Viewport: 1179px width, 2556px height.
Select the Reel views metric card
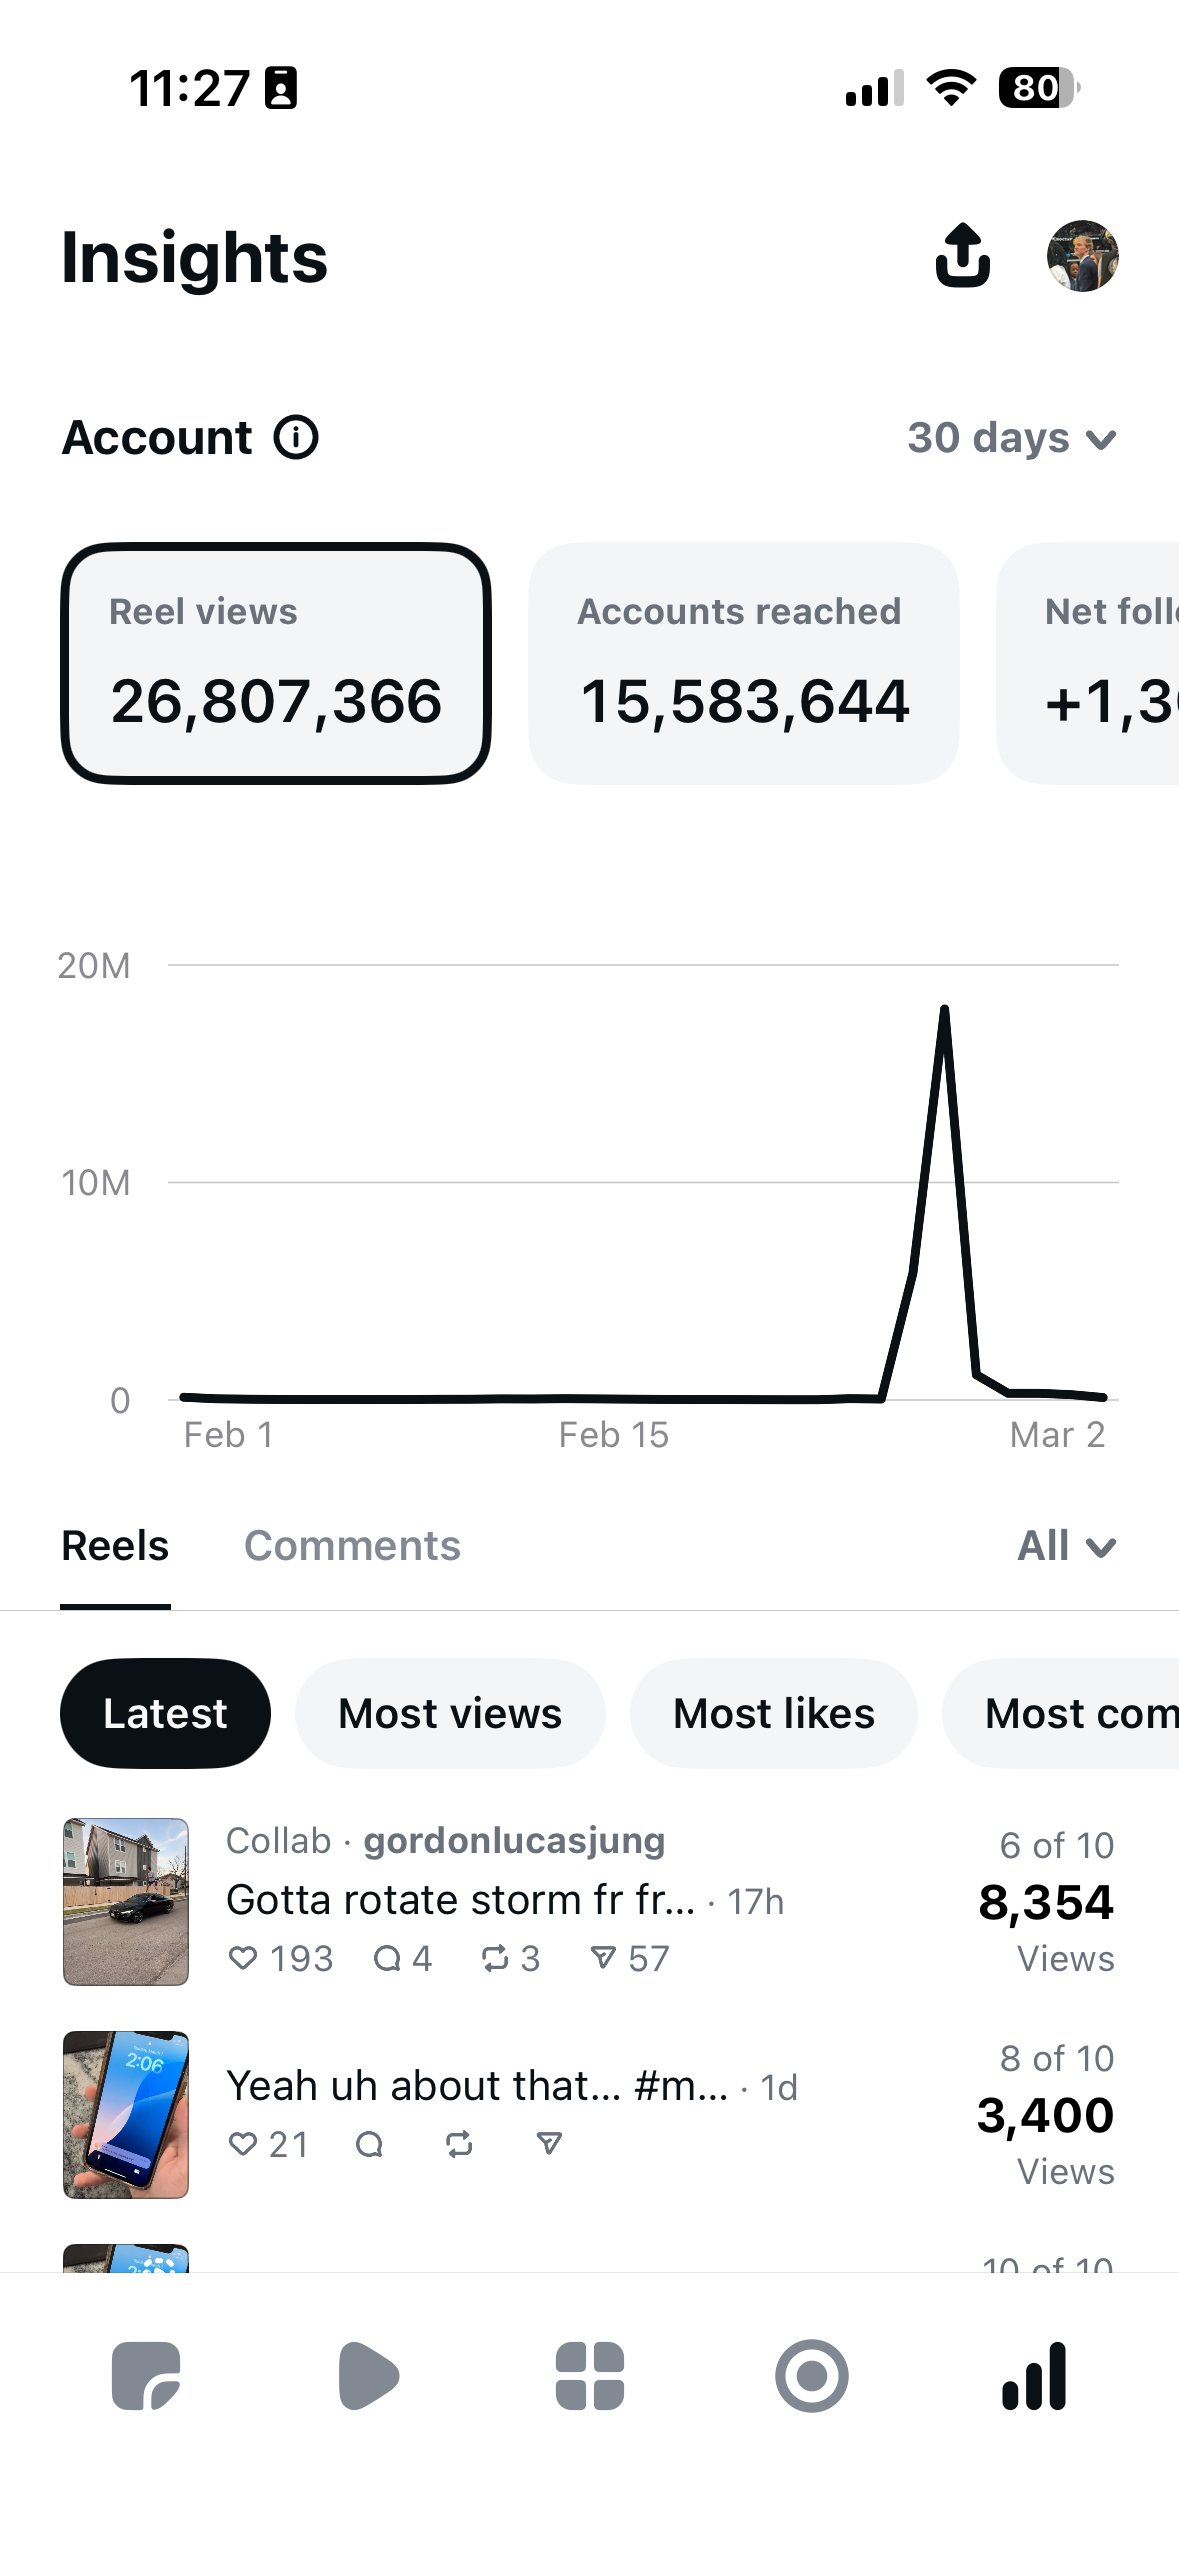click(x=276, y=663)
